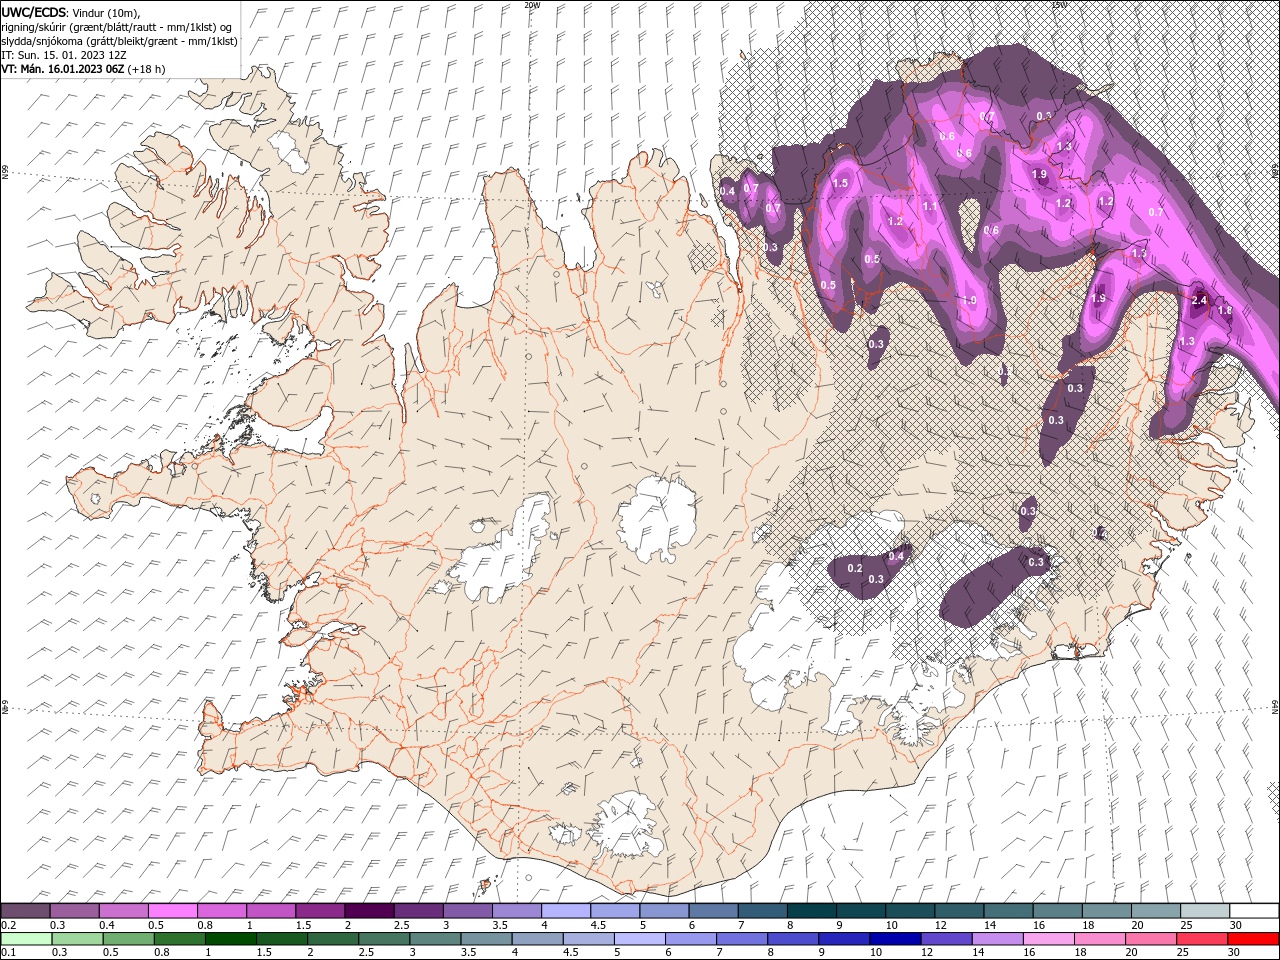This screenshot has width=1280, height=960.
Task: Click the 15W longitude label
Action: tap(1058, 5)
